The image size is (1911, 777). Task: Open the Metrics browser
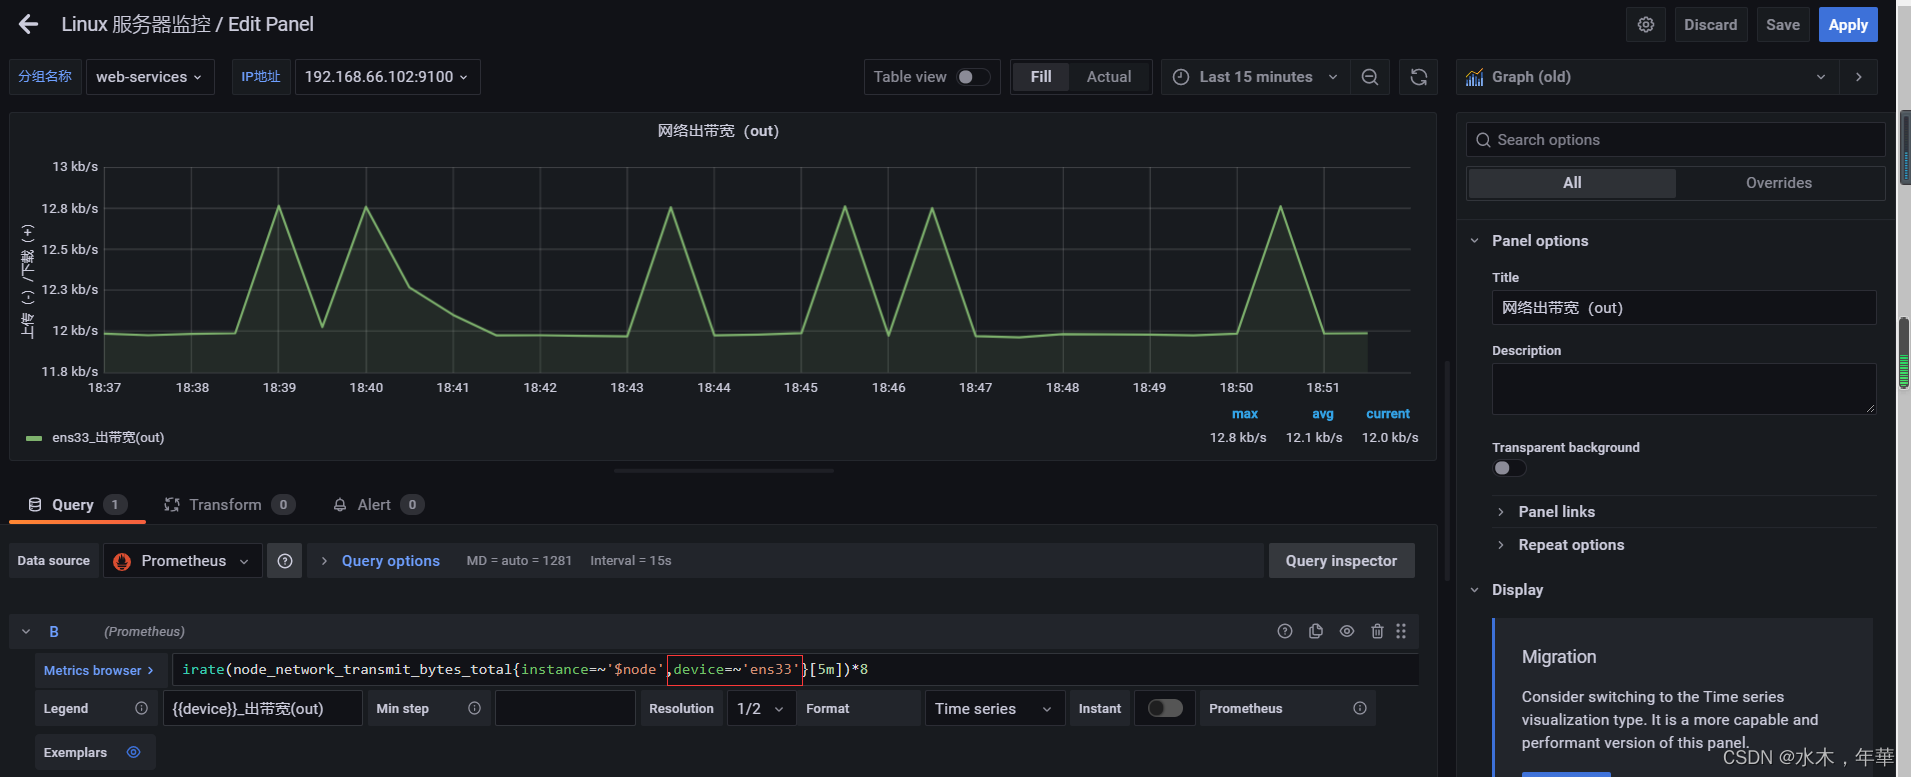pos(99,670)
